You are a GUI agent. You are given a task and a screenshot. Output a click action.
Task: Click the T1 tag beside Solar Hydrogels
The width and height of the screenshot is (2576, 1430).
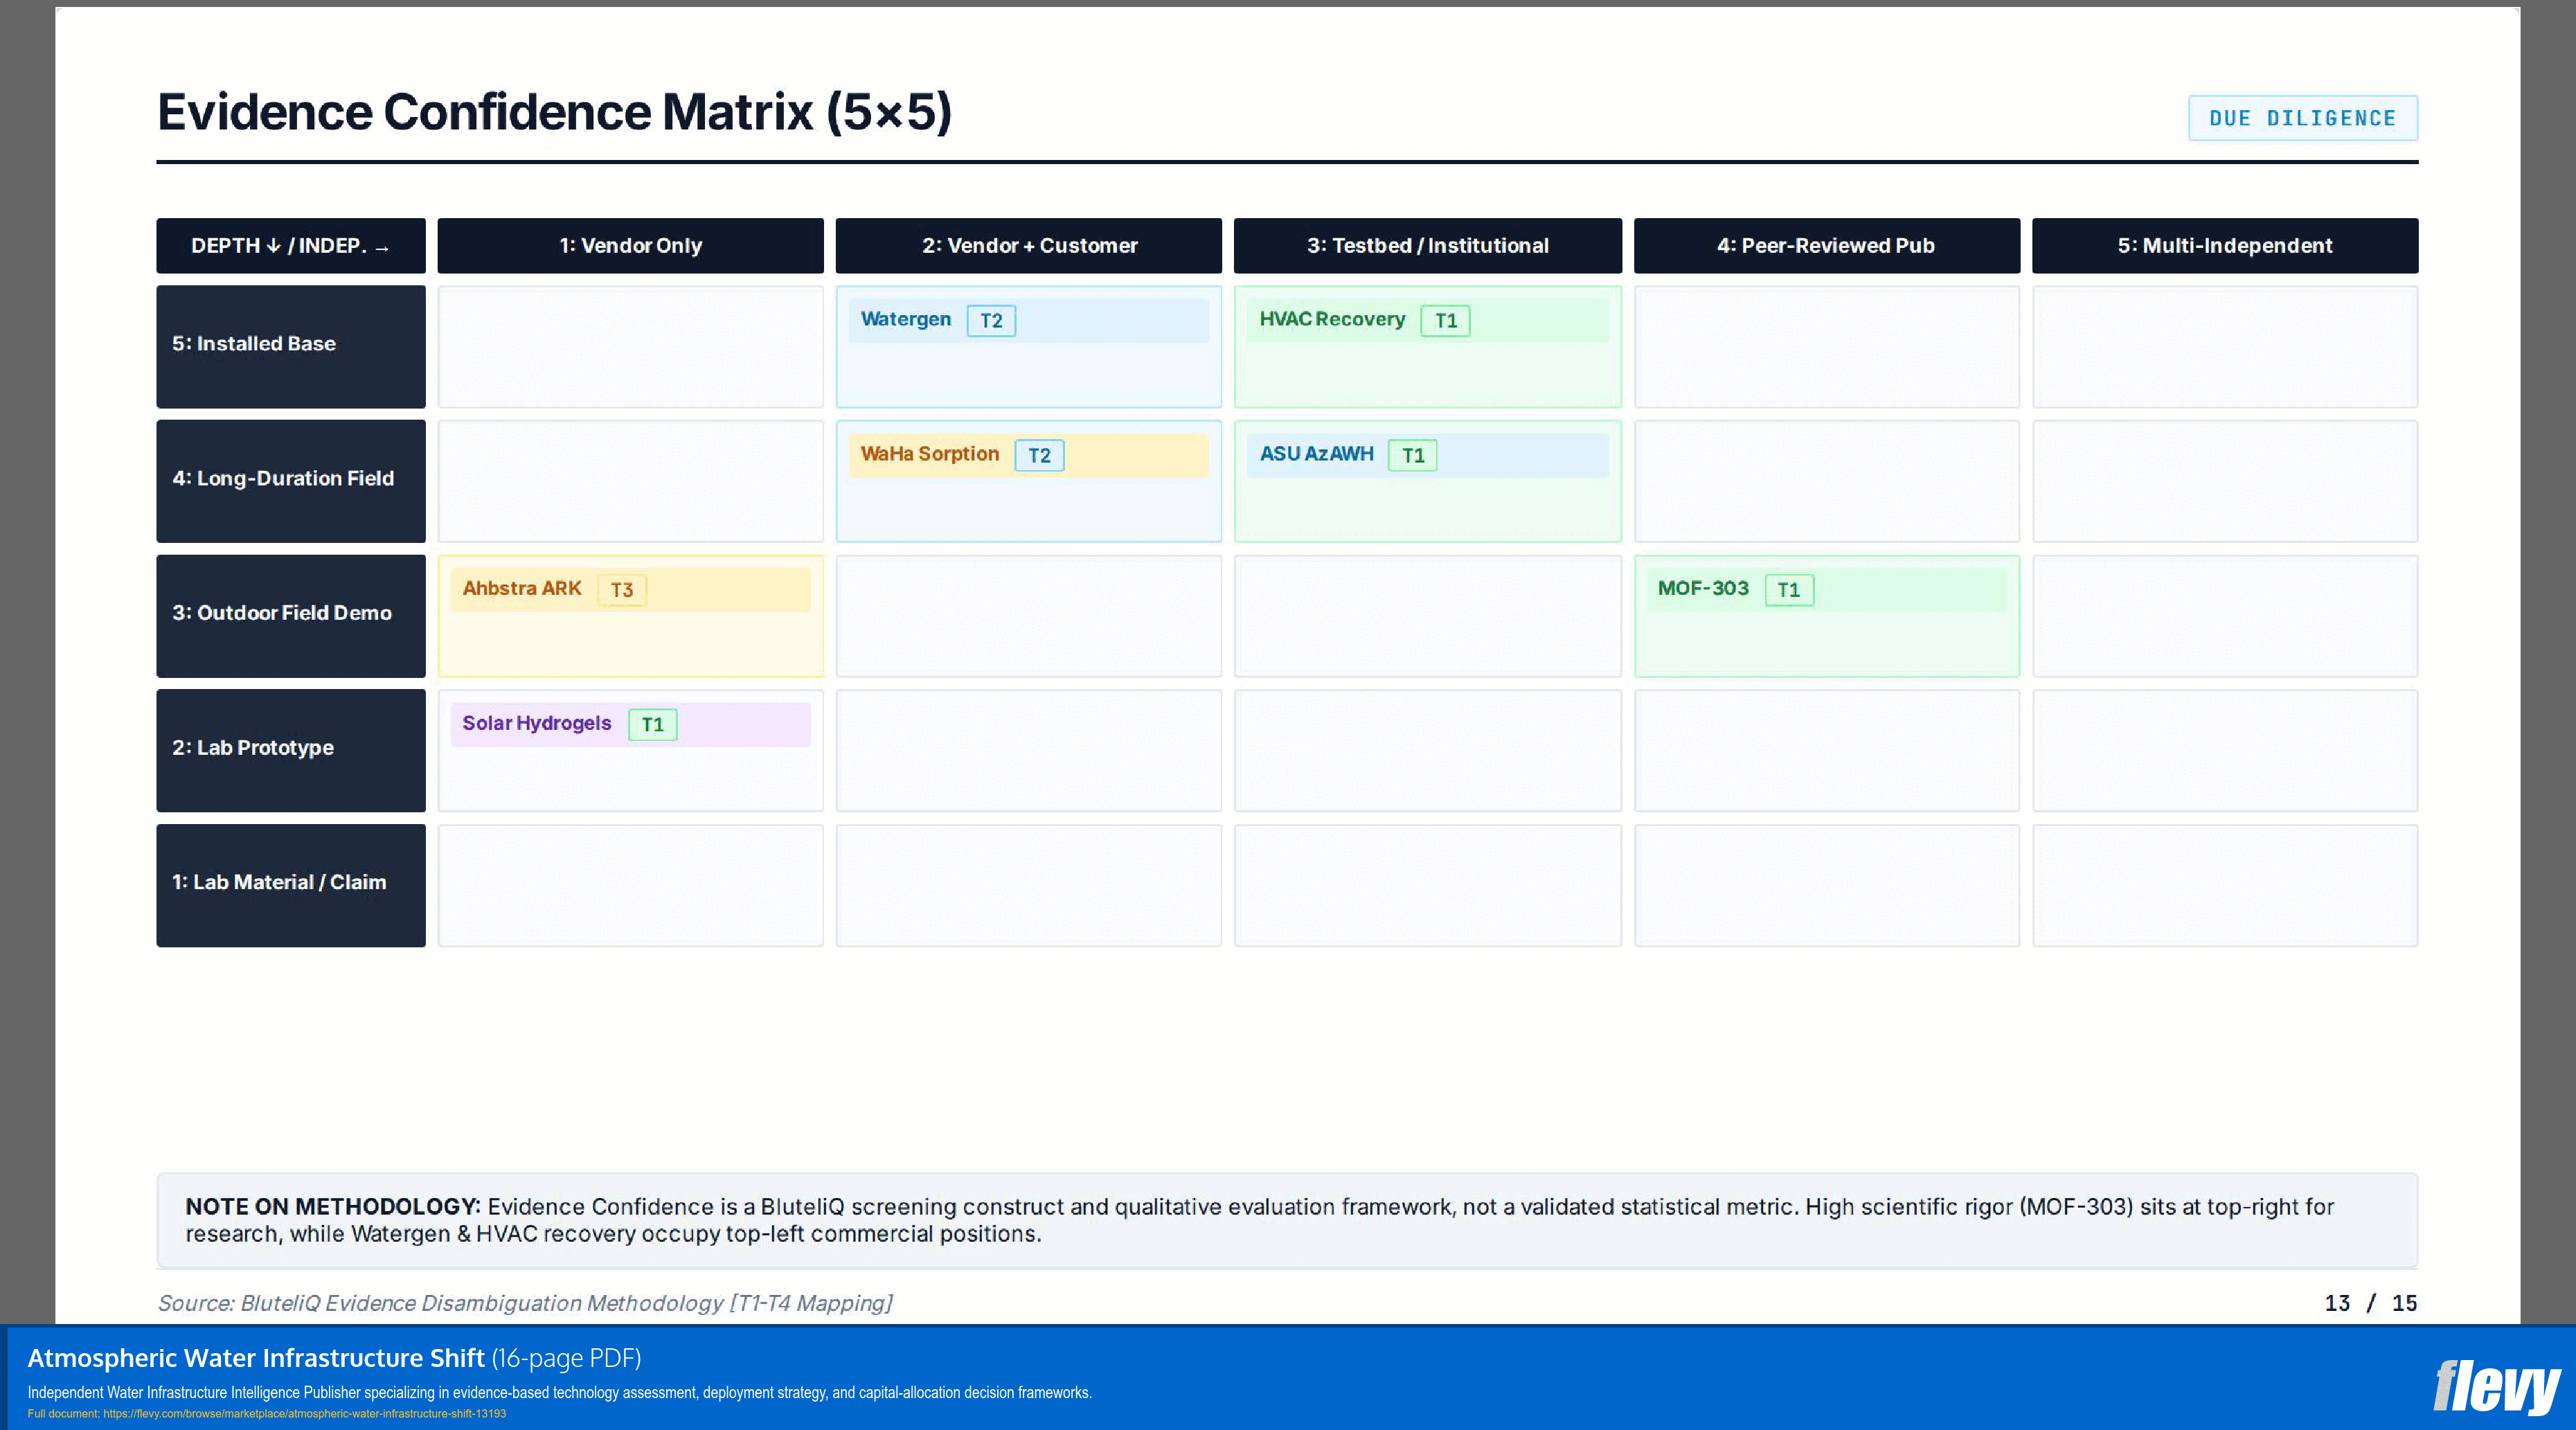click(x=652, y=725)
